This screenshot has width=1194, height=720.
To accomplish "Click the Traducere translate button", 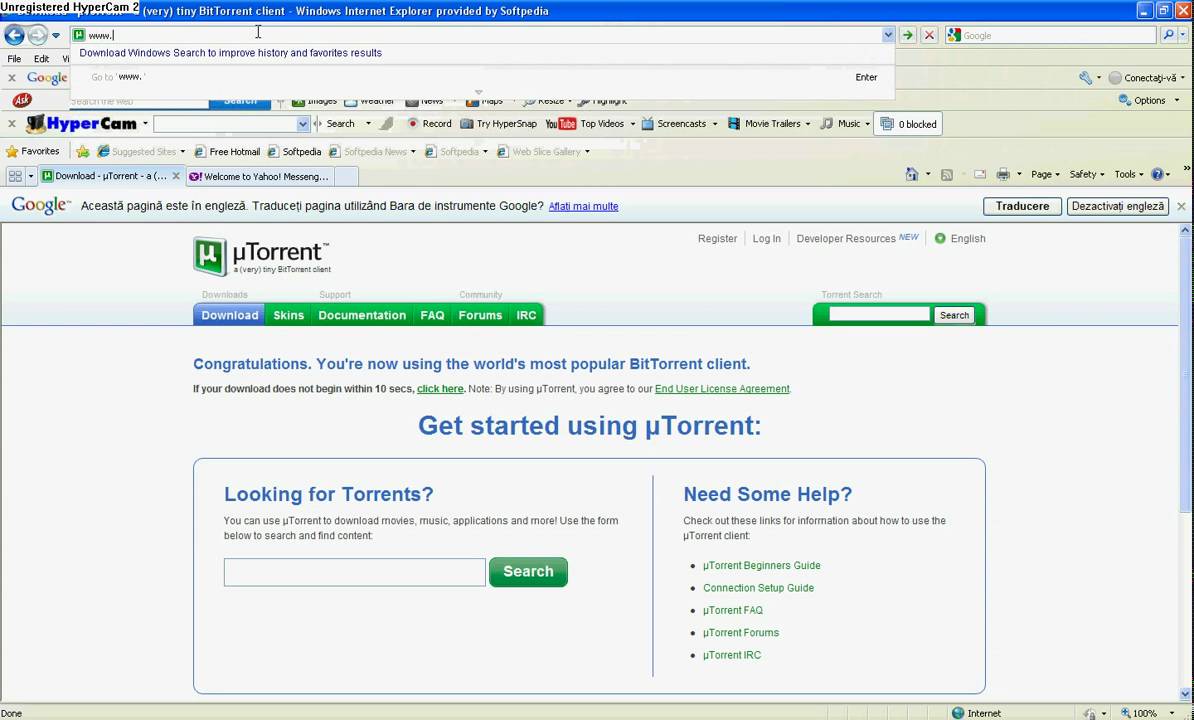I will 1022,206.
